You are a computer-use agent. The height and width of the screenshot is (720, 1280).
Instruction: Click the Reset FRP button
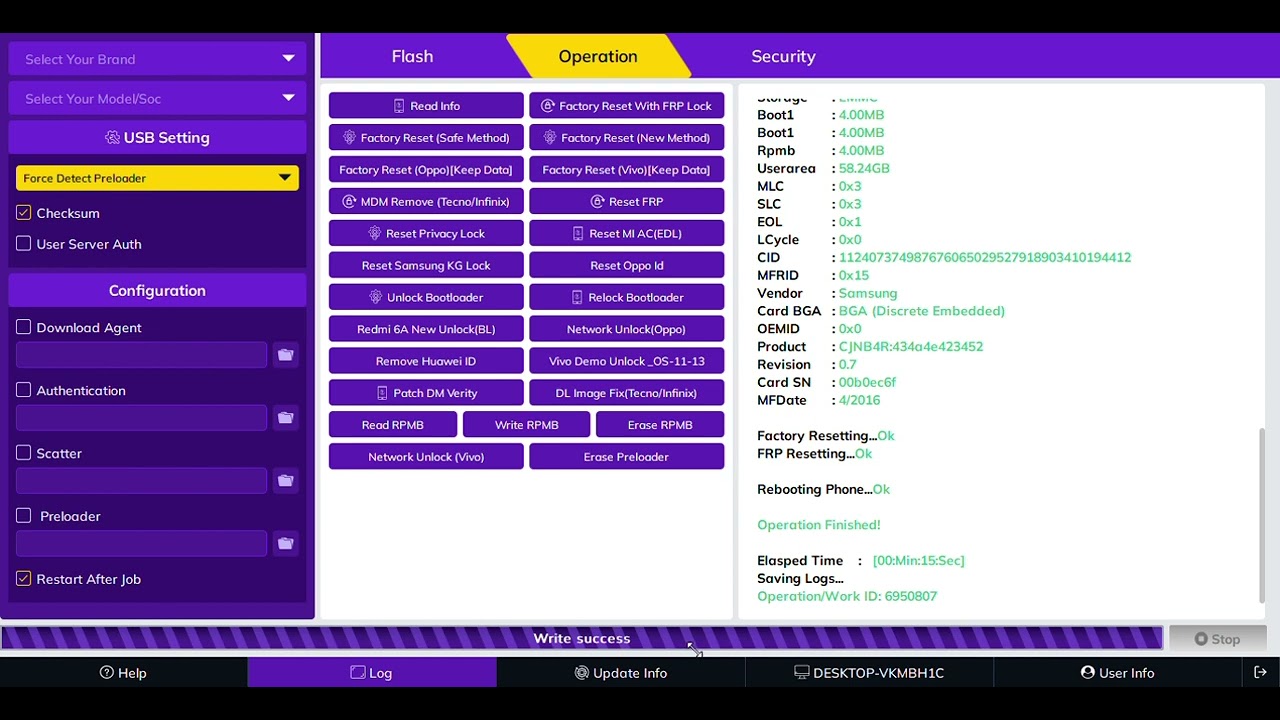(626, 202)
